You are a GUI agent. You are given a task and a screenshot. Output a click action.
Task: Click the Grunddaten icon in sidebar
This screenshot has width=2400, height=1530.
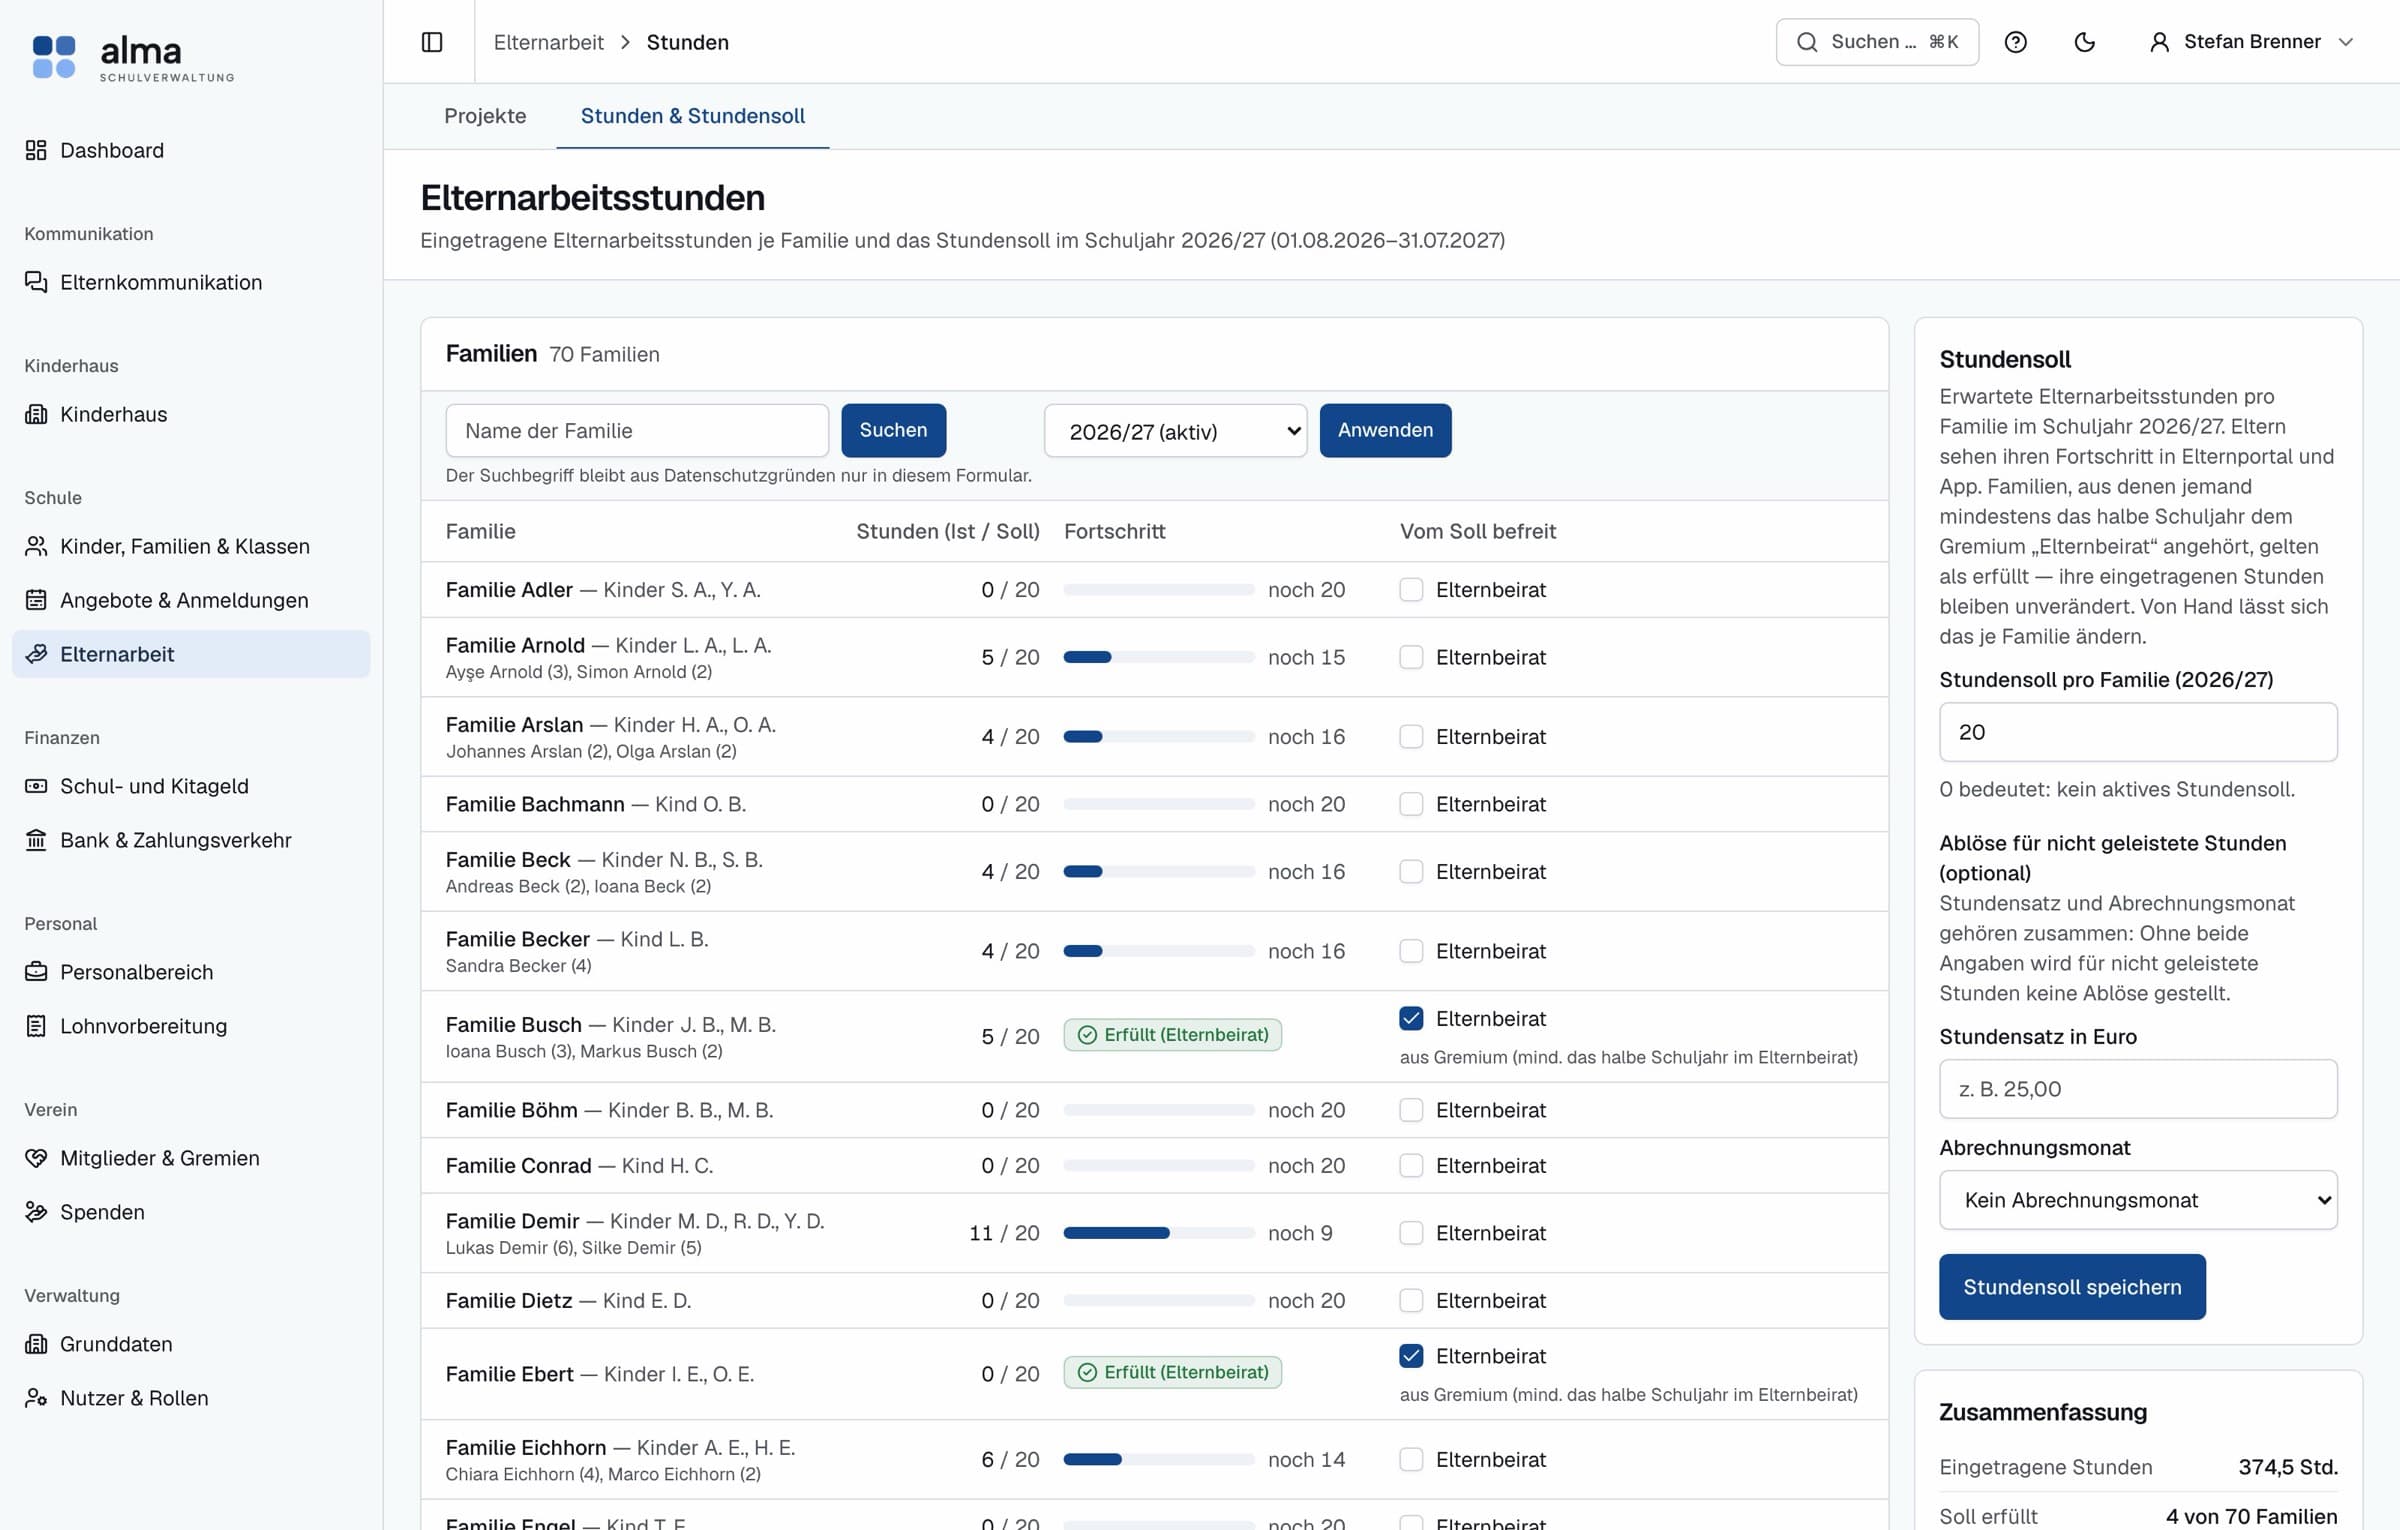click(x=36, y=1344)
